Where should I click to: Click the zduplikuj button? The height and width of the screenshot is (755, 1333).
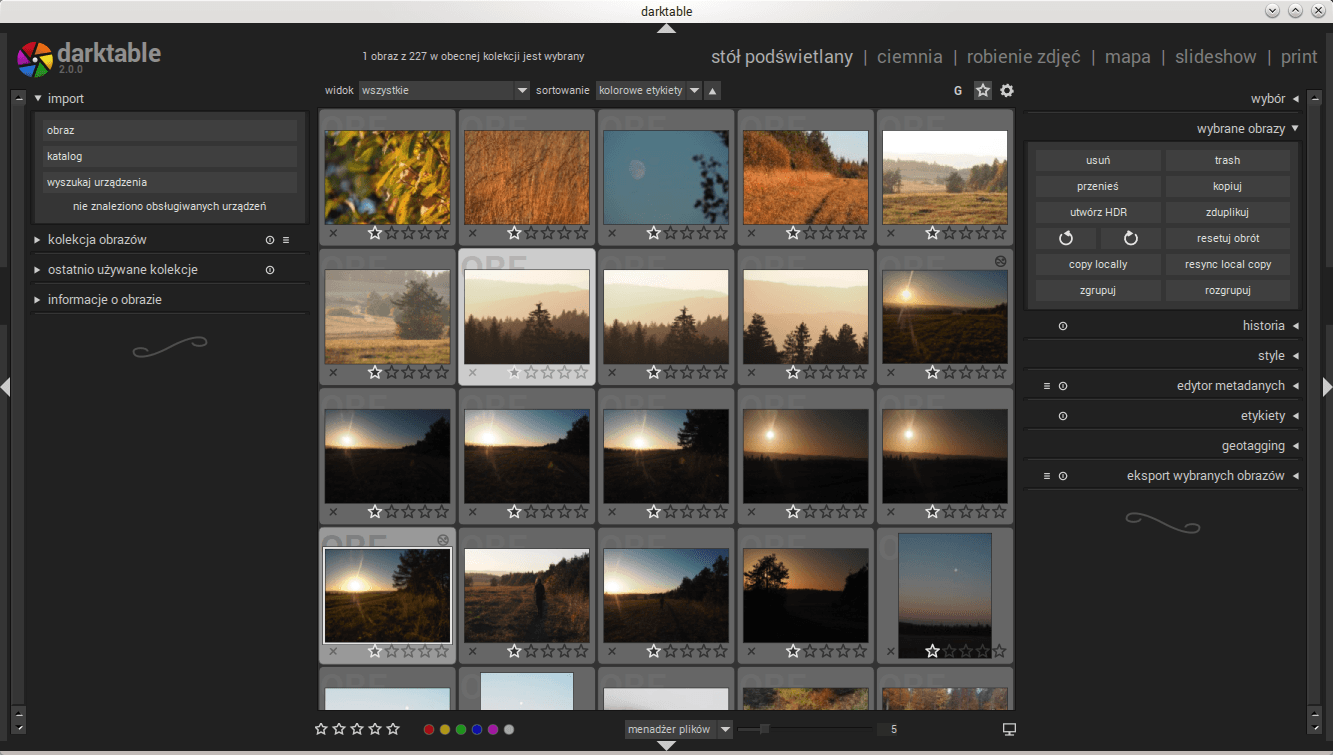pyautogui.click(x=1227, y=212)
